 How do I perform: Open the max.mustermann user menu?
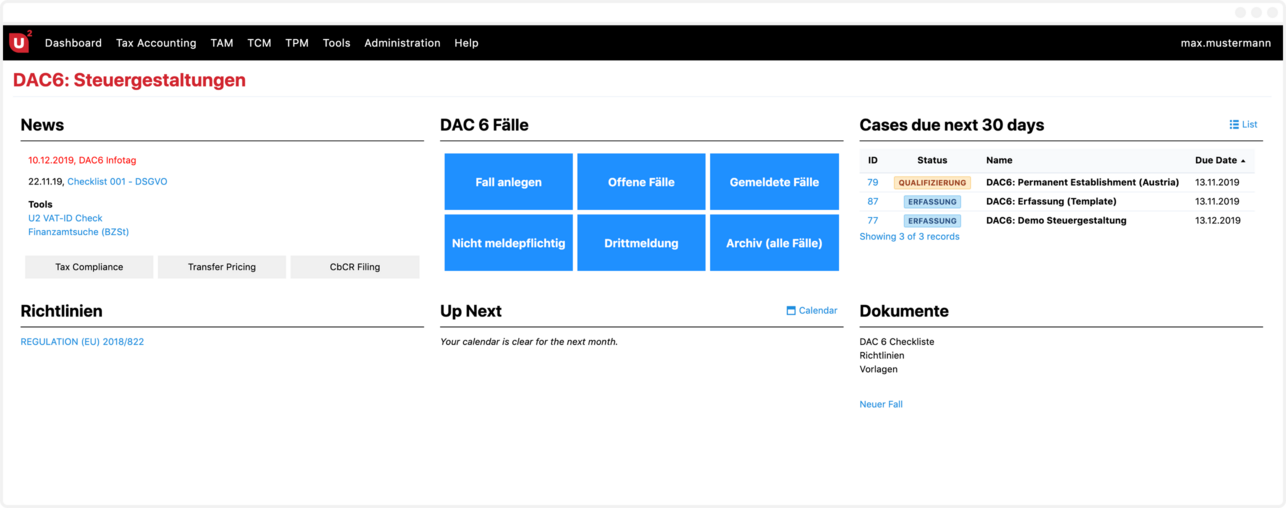(x=1225, y=43)
